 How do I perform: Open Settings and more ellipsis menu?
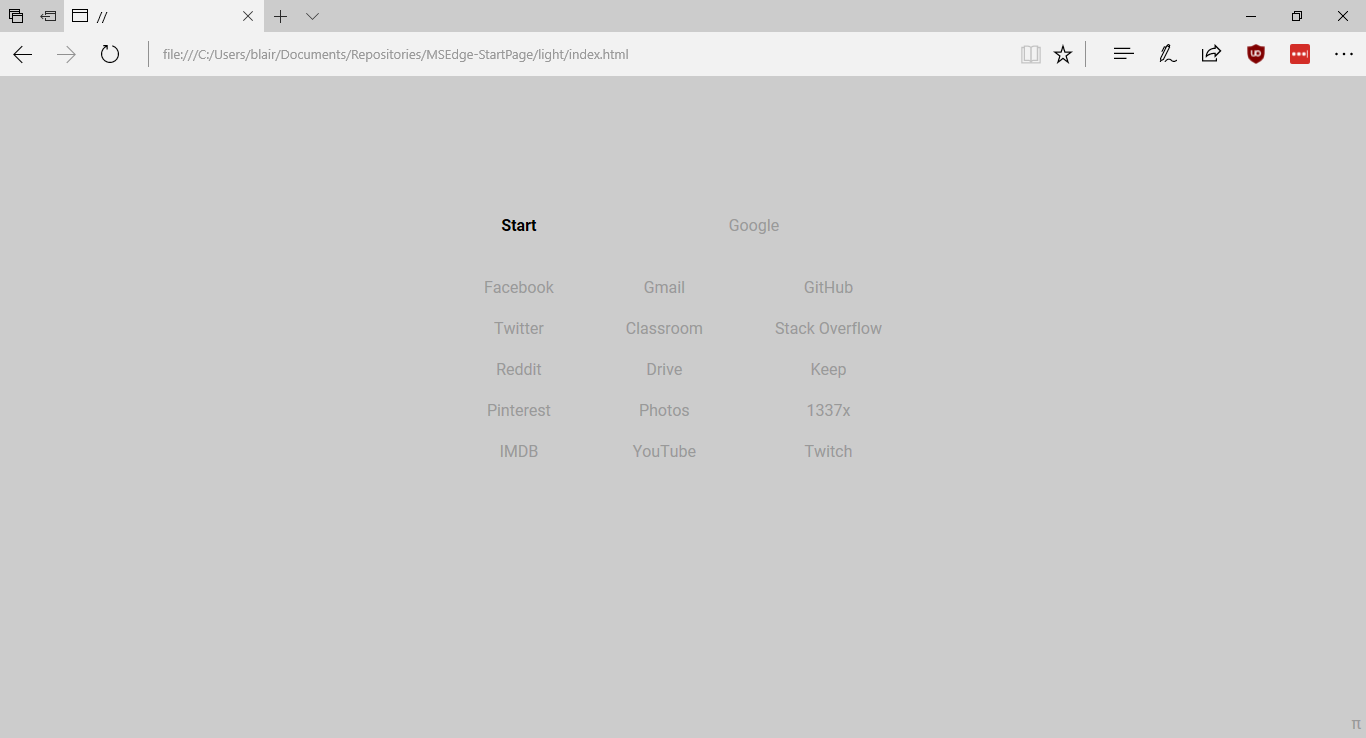coord(1344,55)
